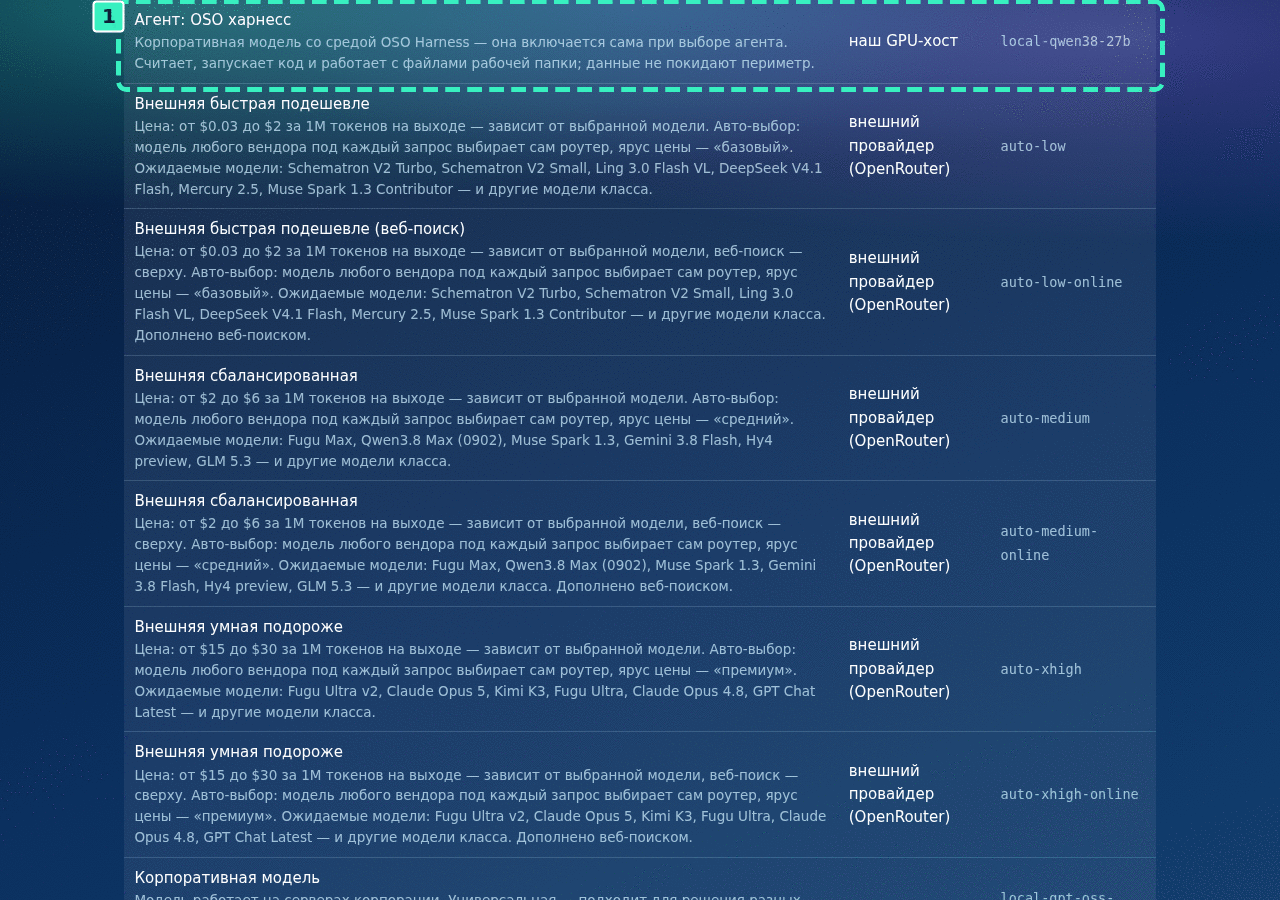
Task: Select "Внешняя умная подороже" title in the auto-xhigh-online row
Action: click(239, 752)
